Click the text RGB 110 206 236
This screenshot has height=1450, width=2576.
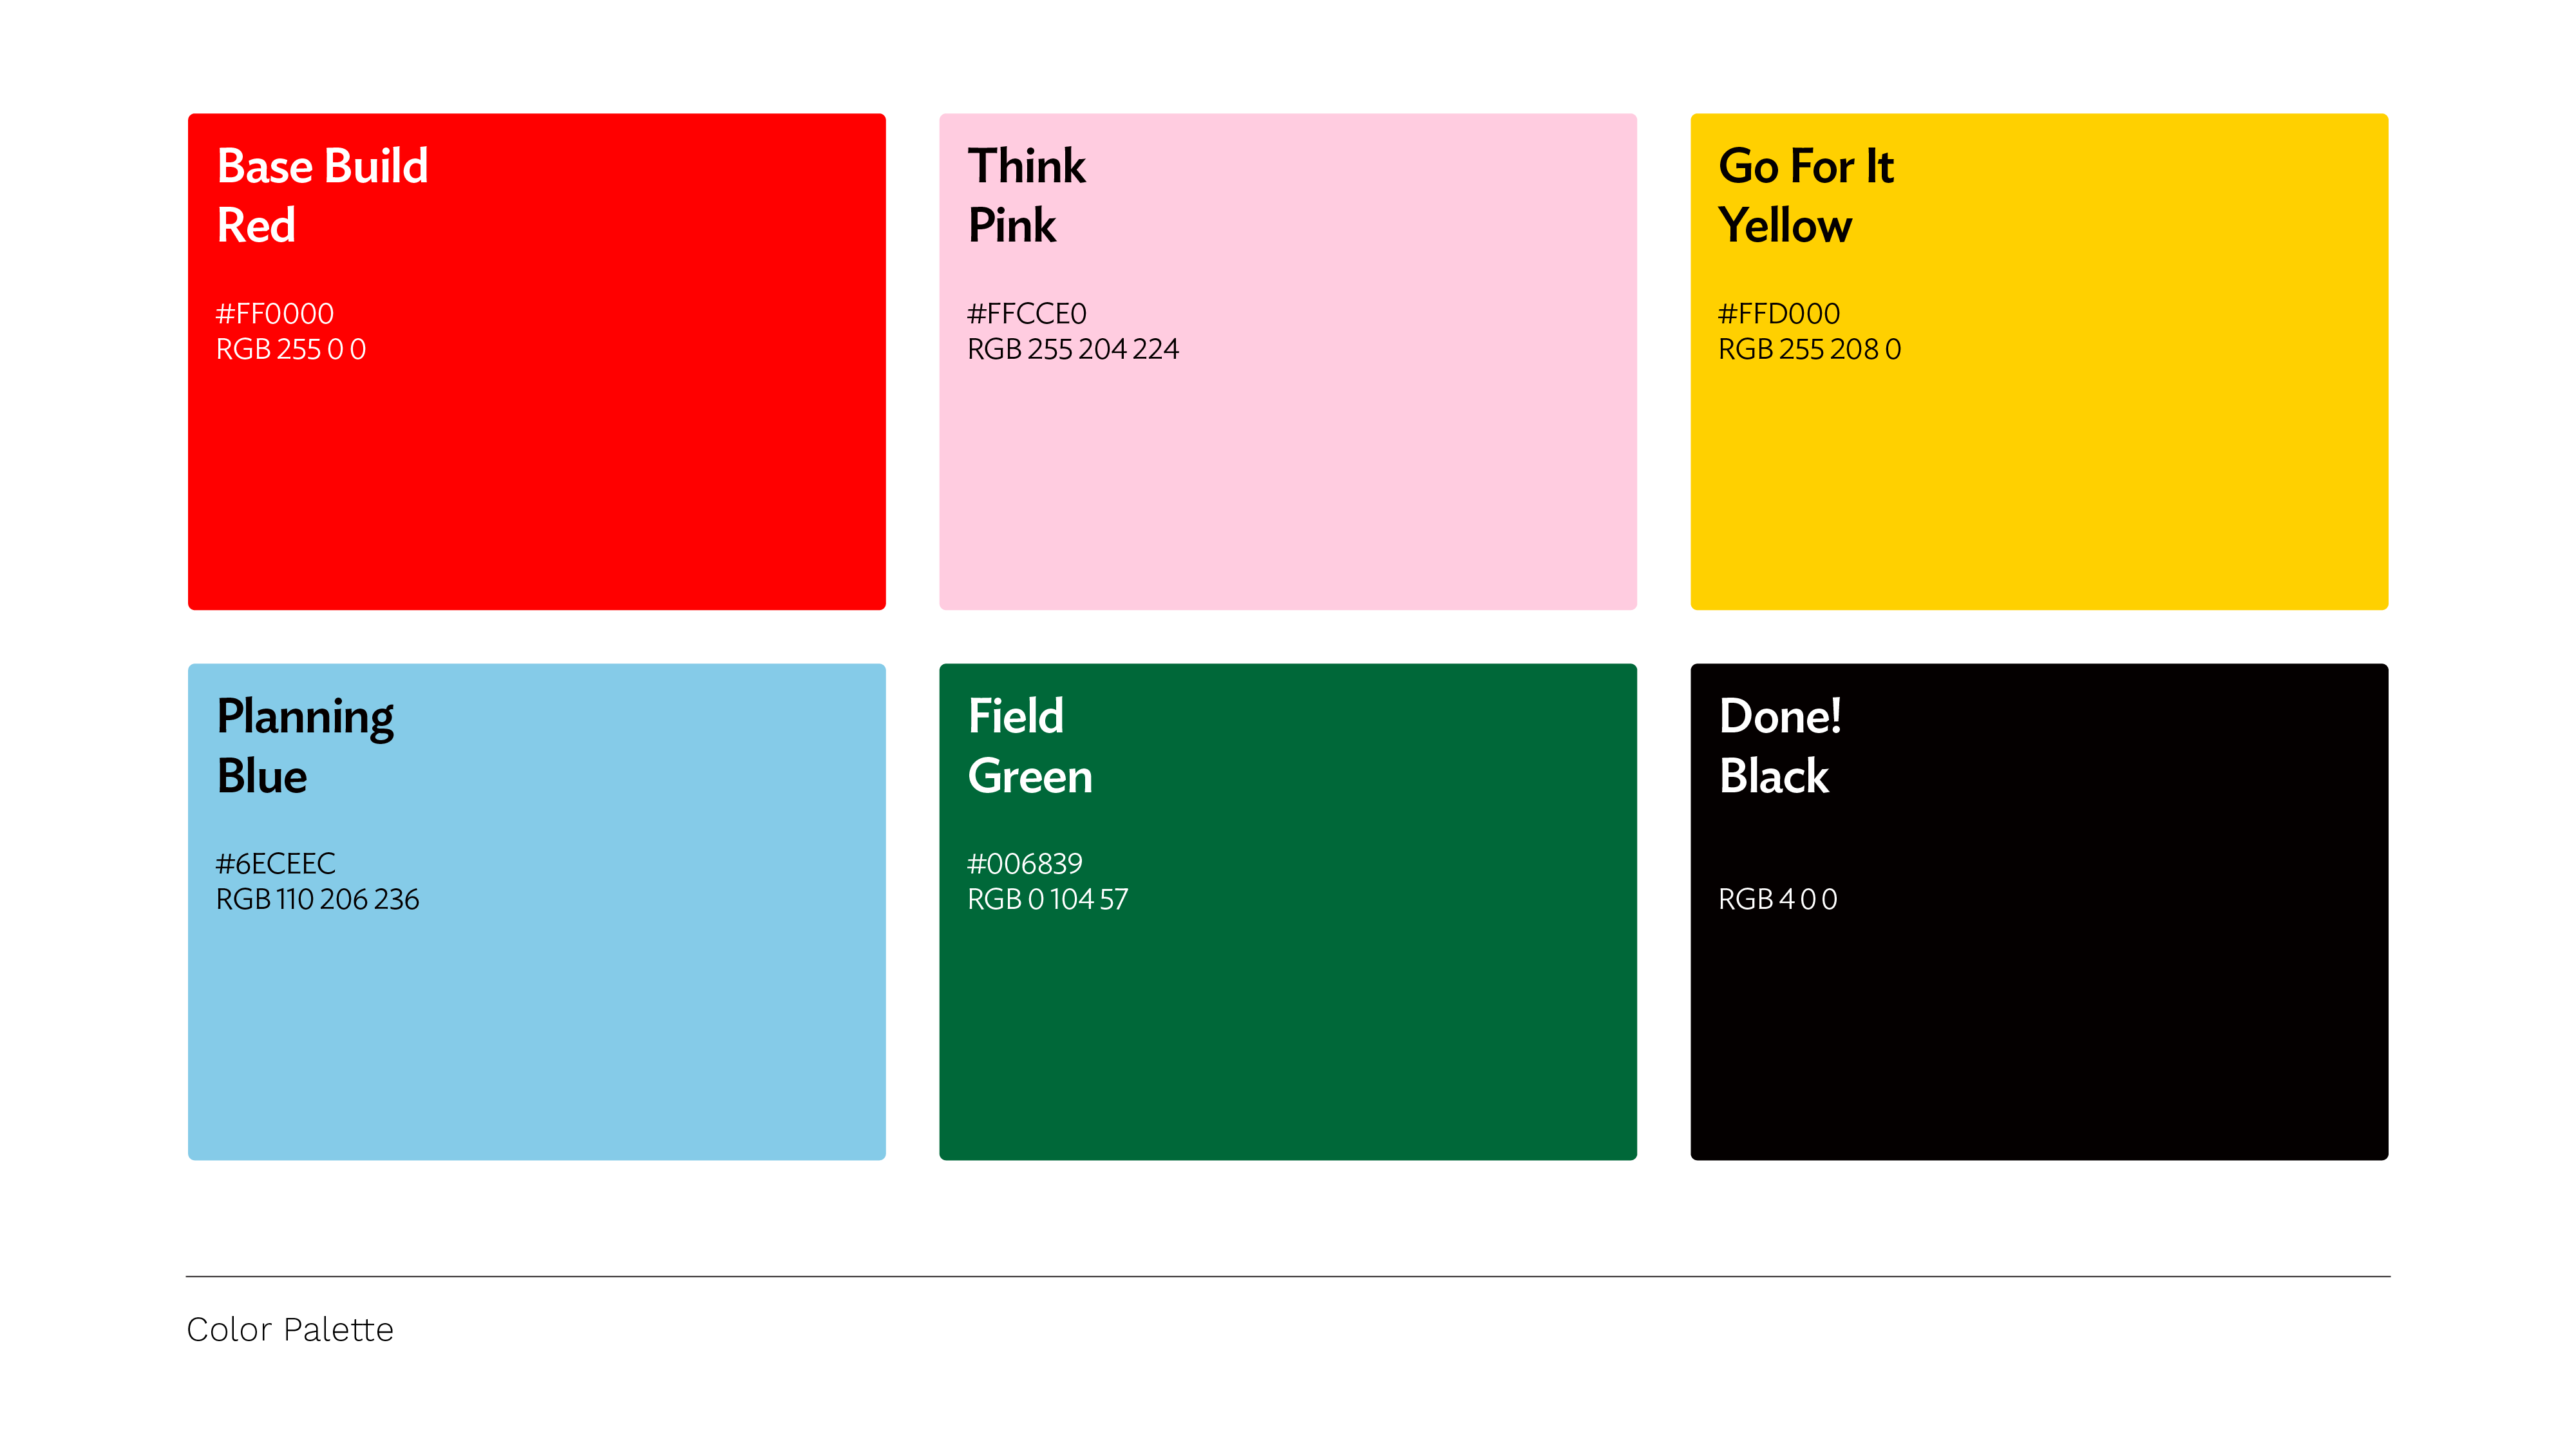tap(318, 899)
